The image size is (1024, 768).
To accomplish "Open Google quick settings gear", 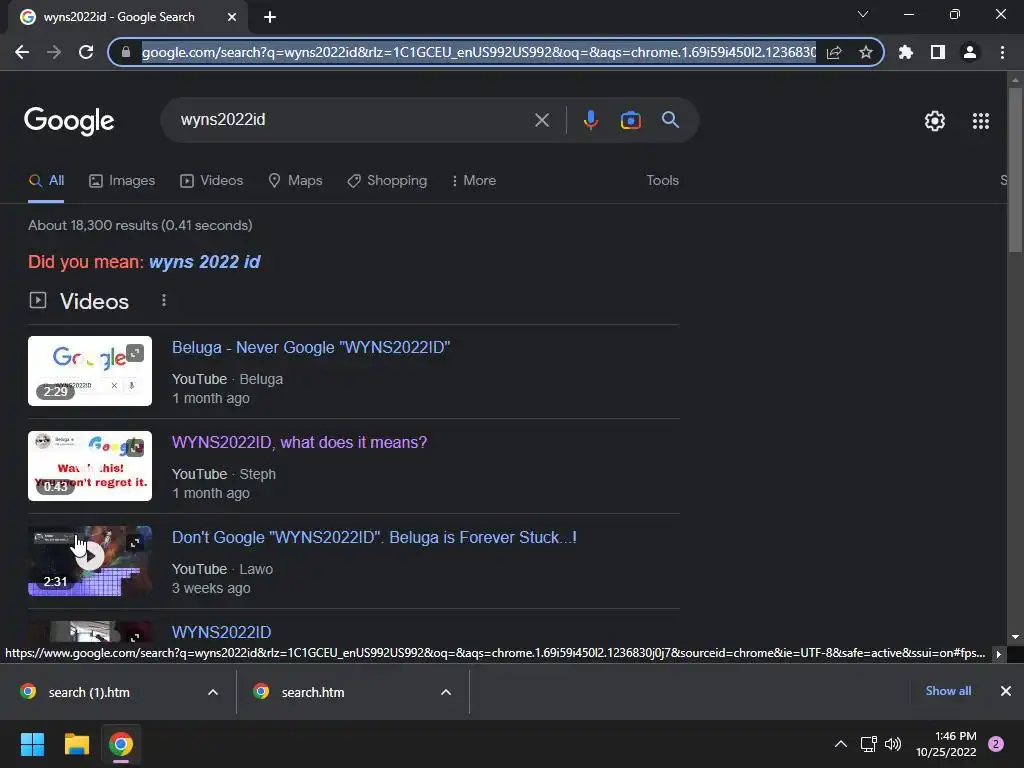I will 935,121.
